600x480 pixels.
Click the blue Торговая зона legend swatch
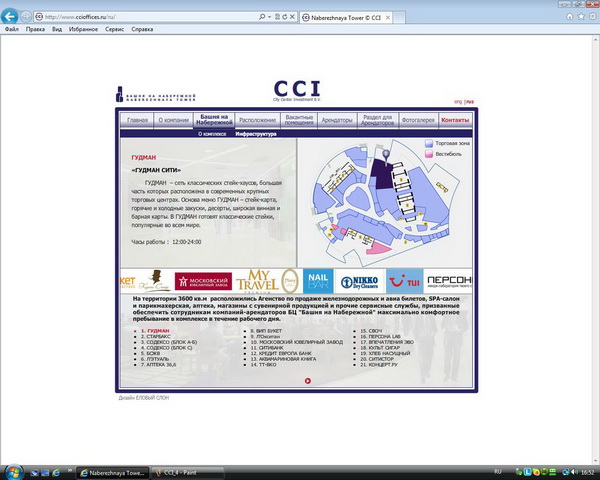[429, 144]
